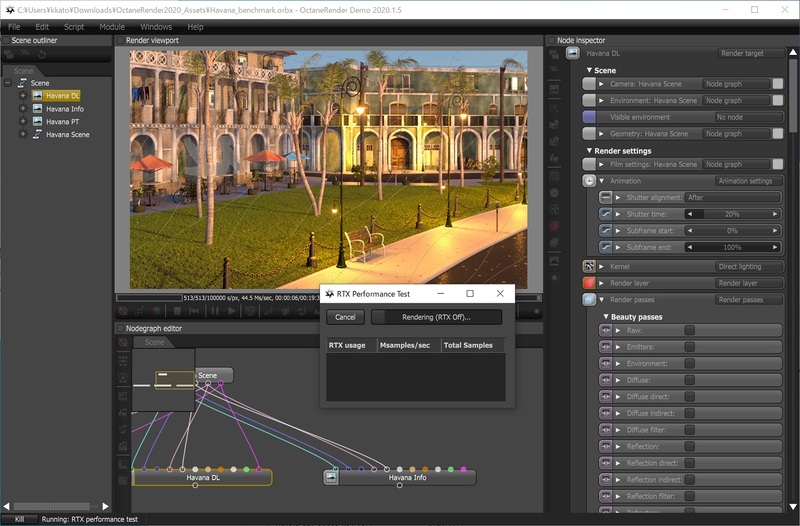The image size is (800, 526).
Task: Expand the Havana Info tree node
Action: (22, 109)
